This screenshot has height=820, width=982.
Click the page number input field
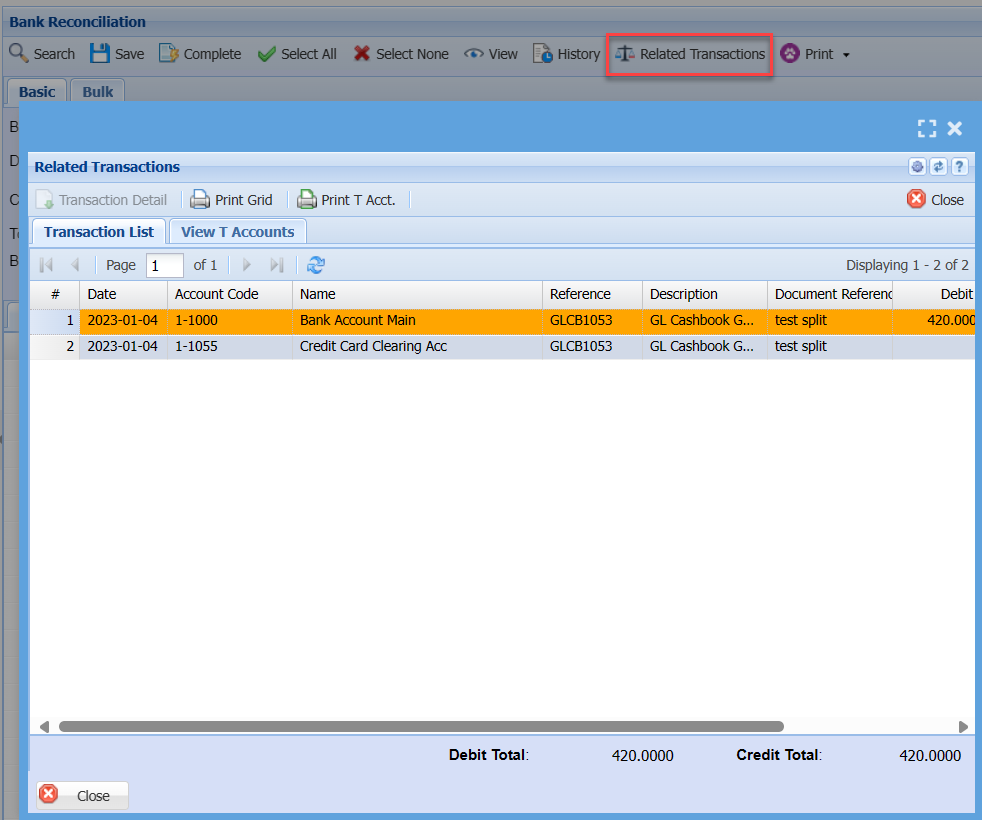165,265
